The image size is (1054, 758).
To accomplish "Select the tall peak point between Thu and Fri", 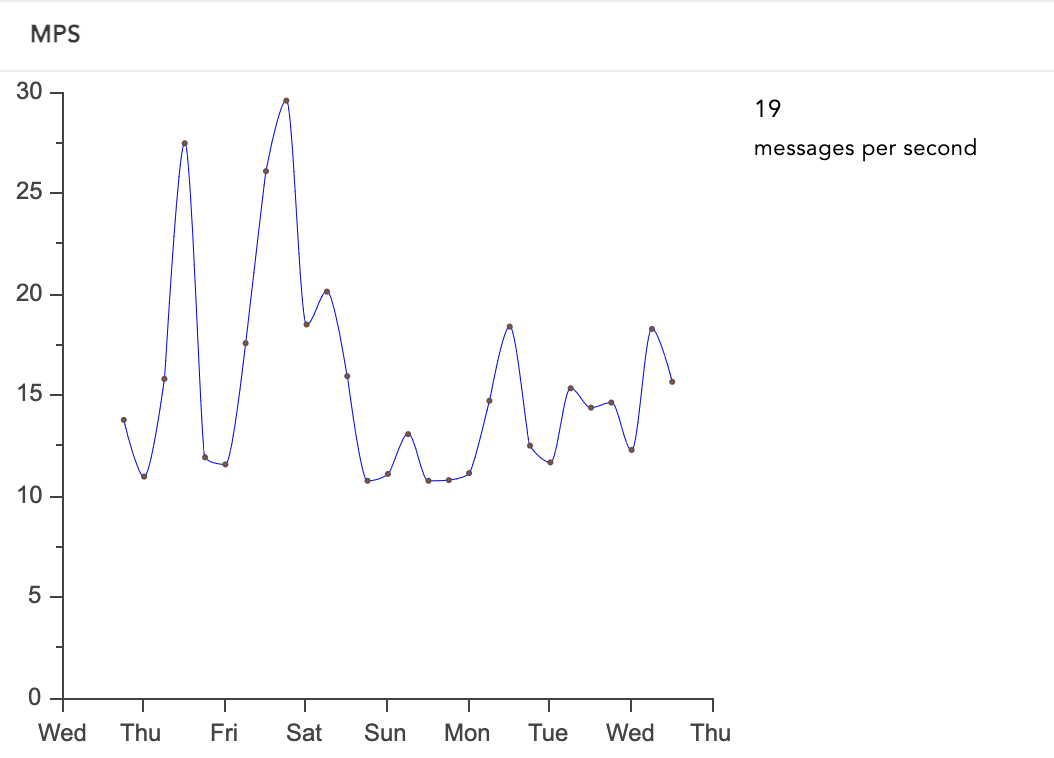I will [185, 143].
